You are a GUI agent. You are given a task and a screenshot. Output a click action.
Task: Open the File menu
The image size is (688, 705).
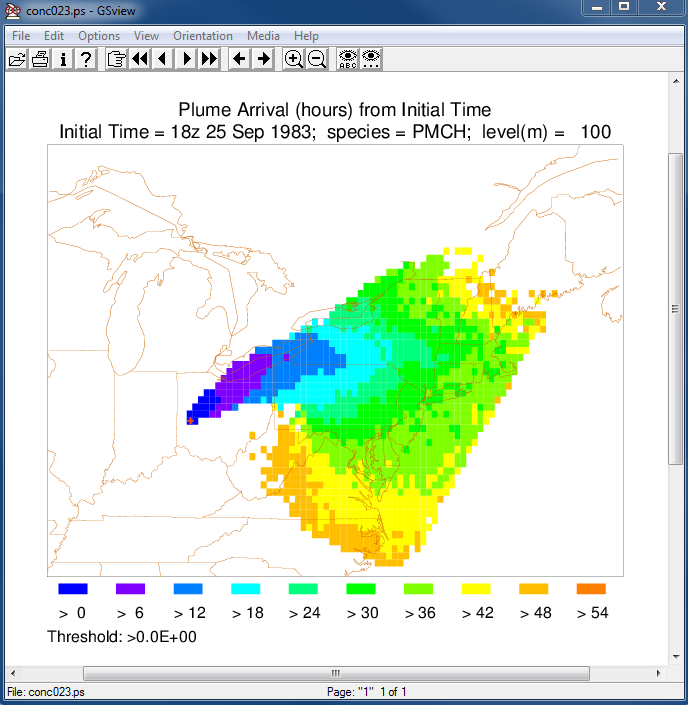click(21, 36)
